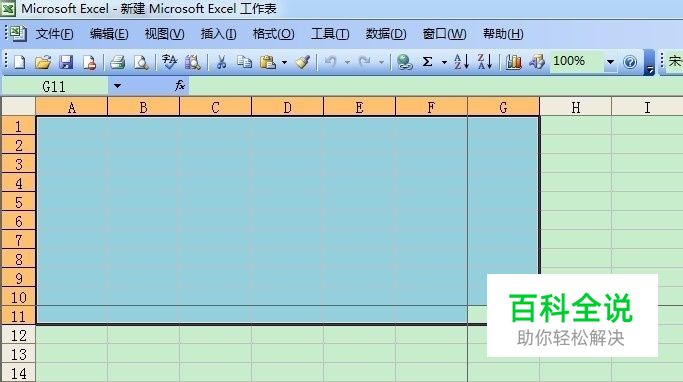
Task: Expand the toolbar options chevron
Action: [x=649, y=62]
